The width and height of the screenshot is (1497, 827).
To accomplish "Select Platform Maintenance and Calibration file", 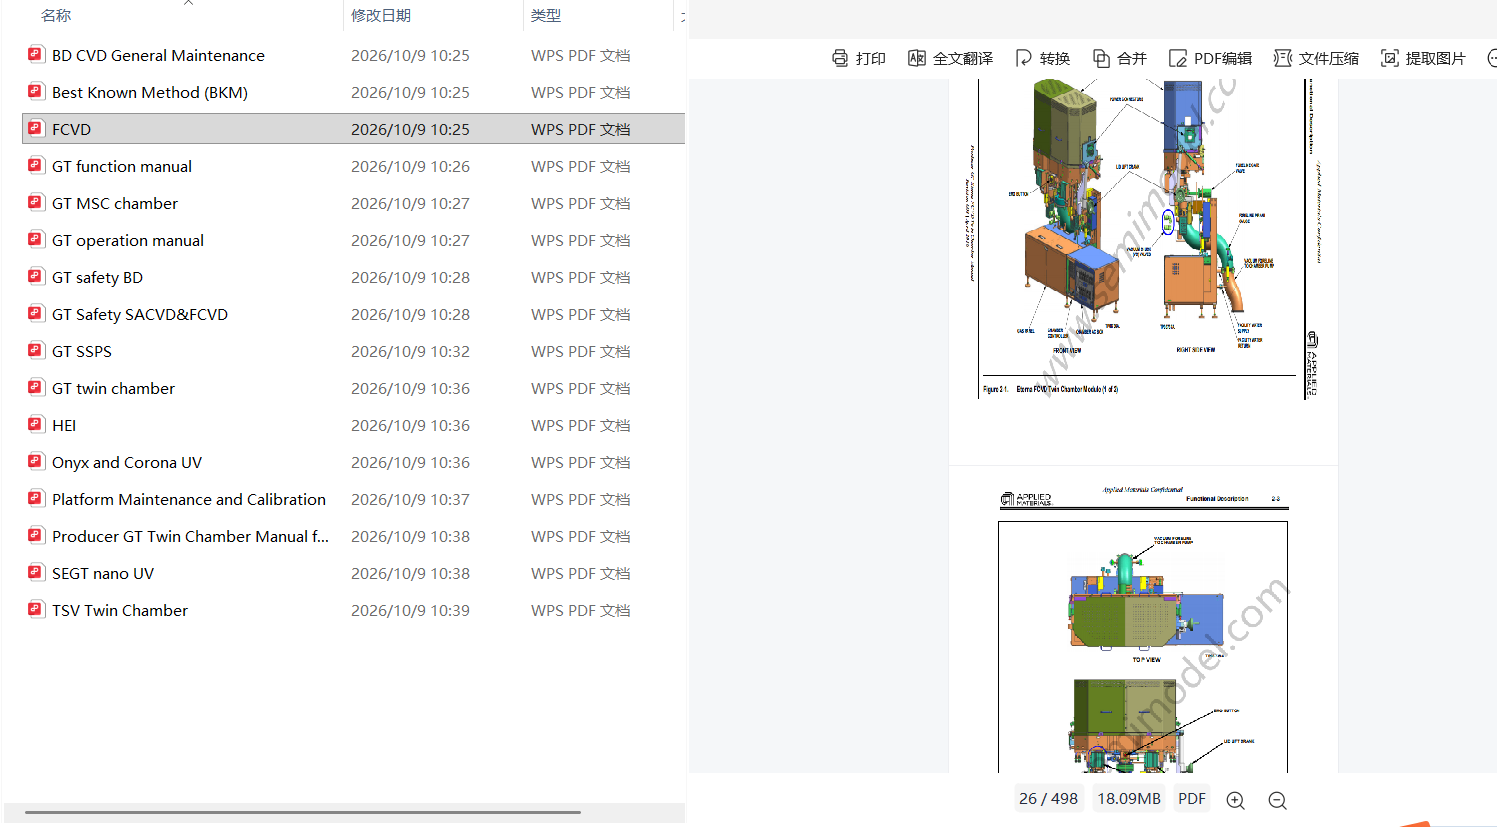I will [189, 499].
